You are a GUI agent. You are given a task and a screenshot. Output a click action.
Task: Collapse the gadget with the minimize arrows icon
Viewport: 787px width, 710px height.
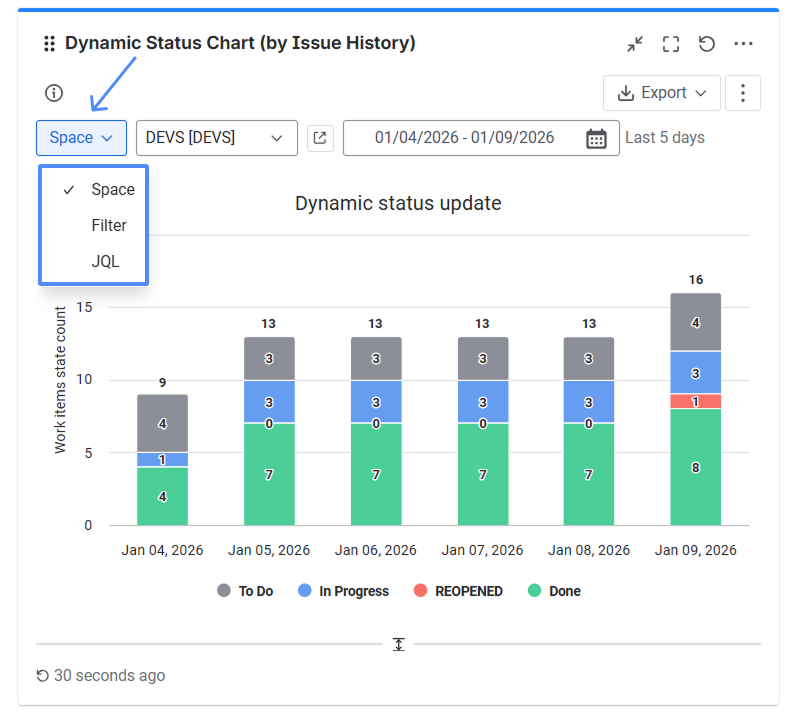635,44
